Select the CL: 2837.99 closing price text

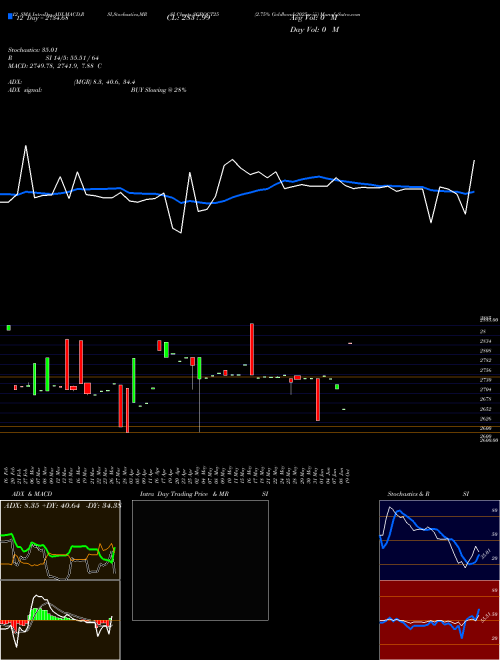coord(188,18)
